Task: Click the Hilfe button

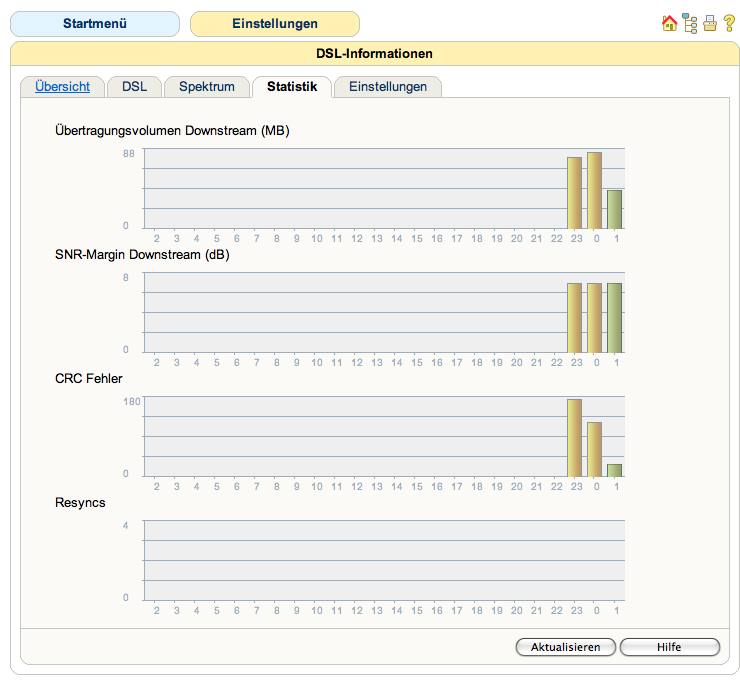Action: [x=670, y=647]
